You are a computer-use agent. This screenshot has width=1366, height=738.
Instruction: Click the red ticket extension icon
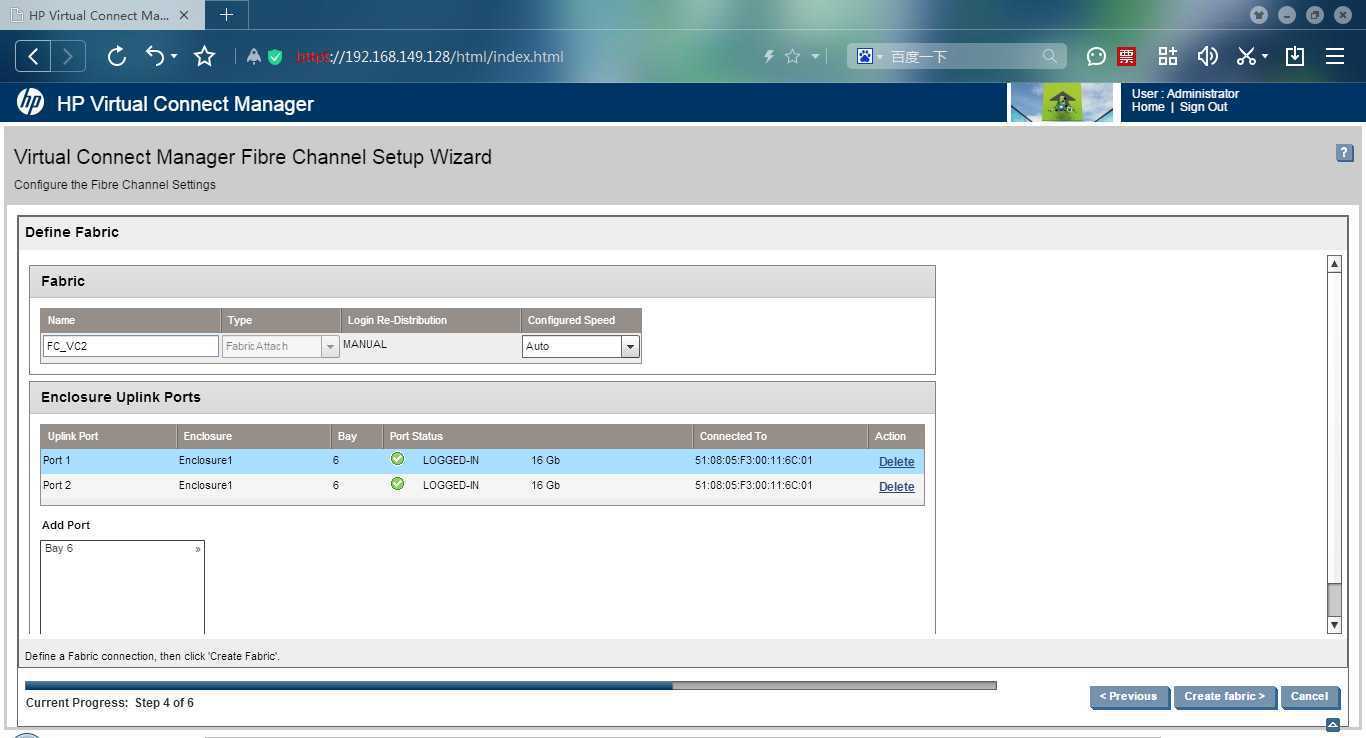coord(1127,57)
